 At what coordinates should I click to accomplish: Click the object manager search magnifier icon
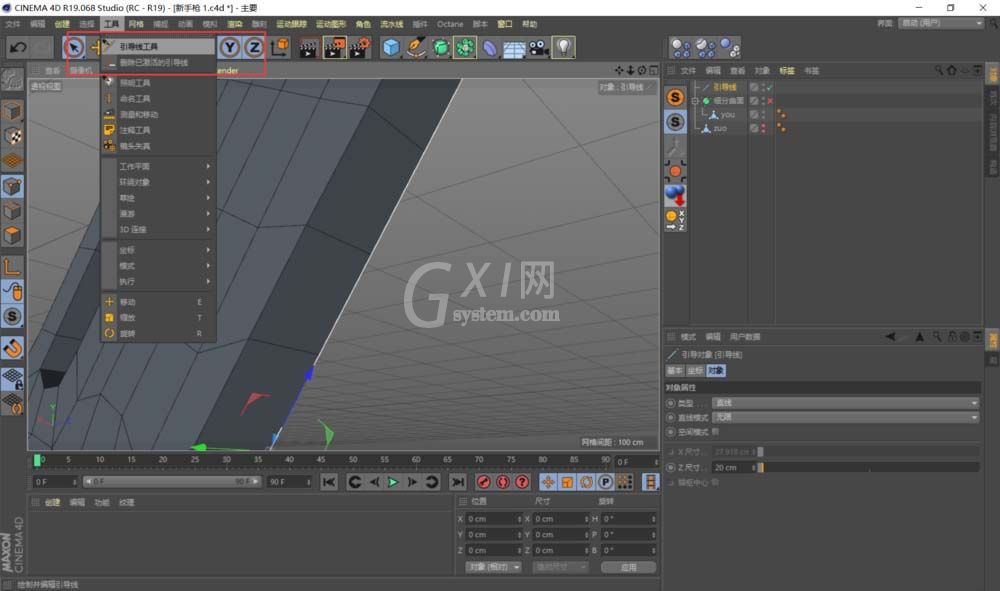point(939,70)
